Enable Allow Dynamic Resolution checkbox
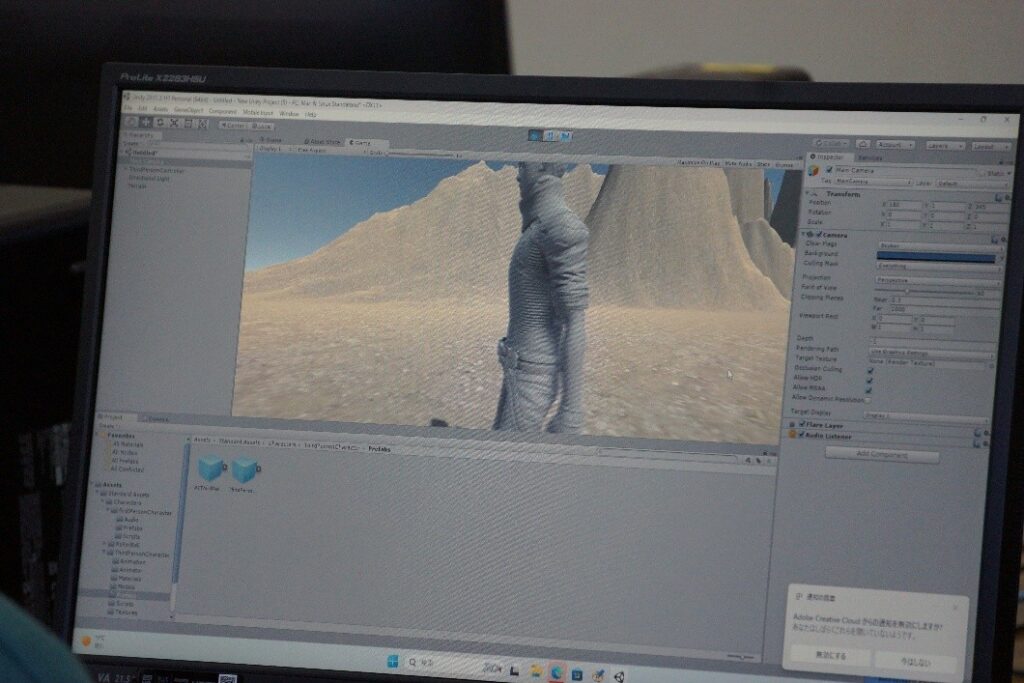The width and height of the screenshot is (1024, 683). point(867,399)
